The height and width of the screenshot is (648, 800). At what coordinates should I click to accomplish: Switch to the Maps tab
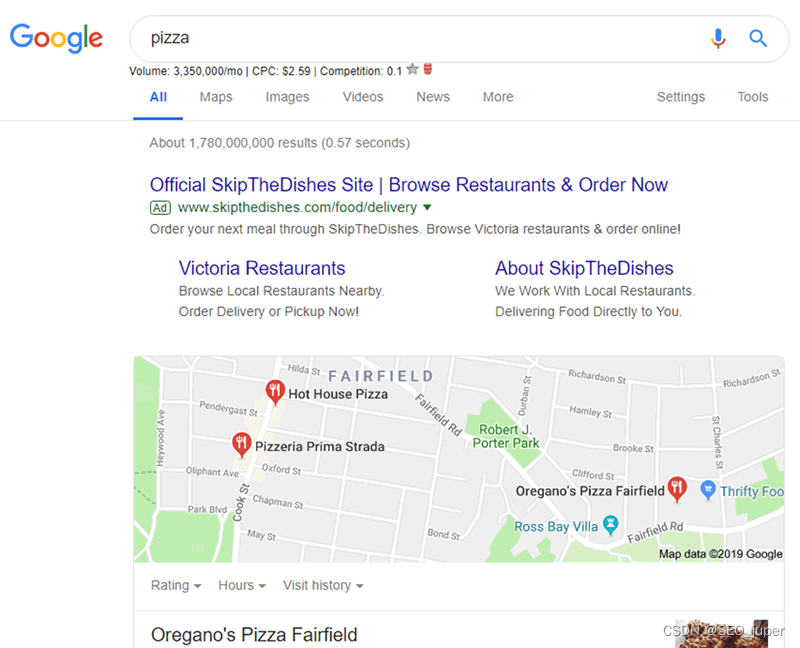tap(216, 97)
